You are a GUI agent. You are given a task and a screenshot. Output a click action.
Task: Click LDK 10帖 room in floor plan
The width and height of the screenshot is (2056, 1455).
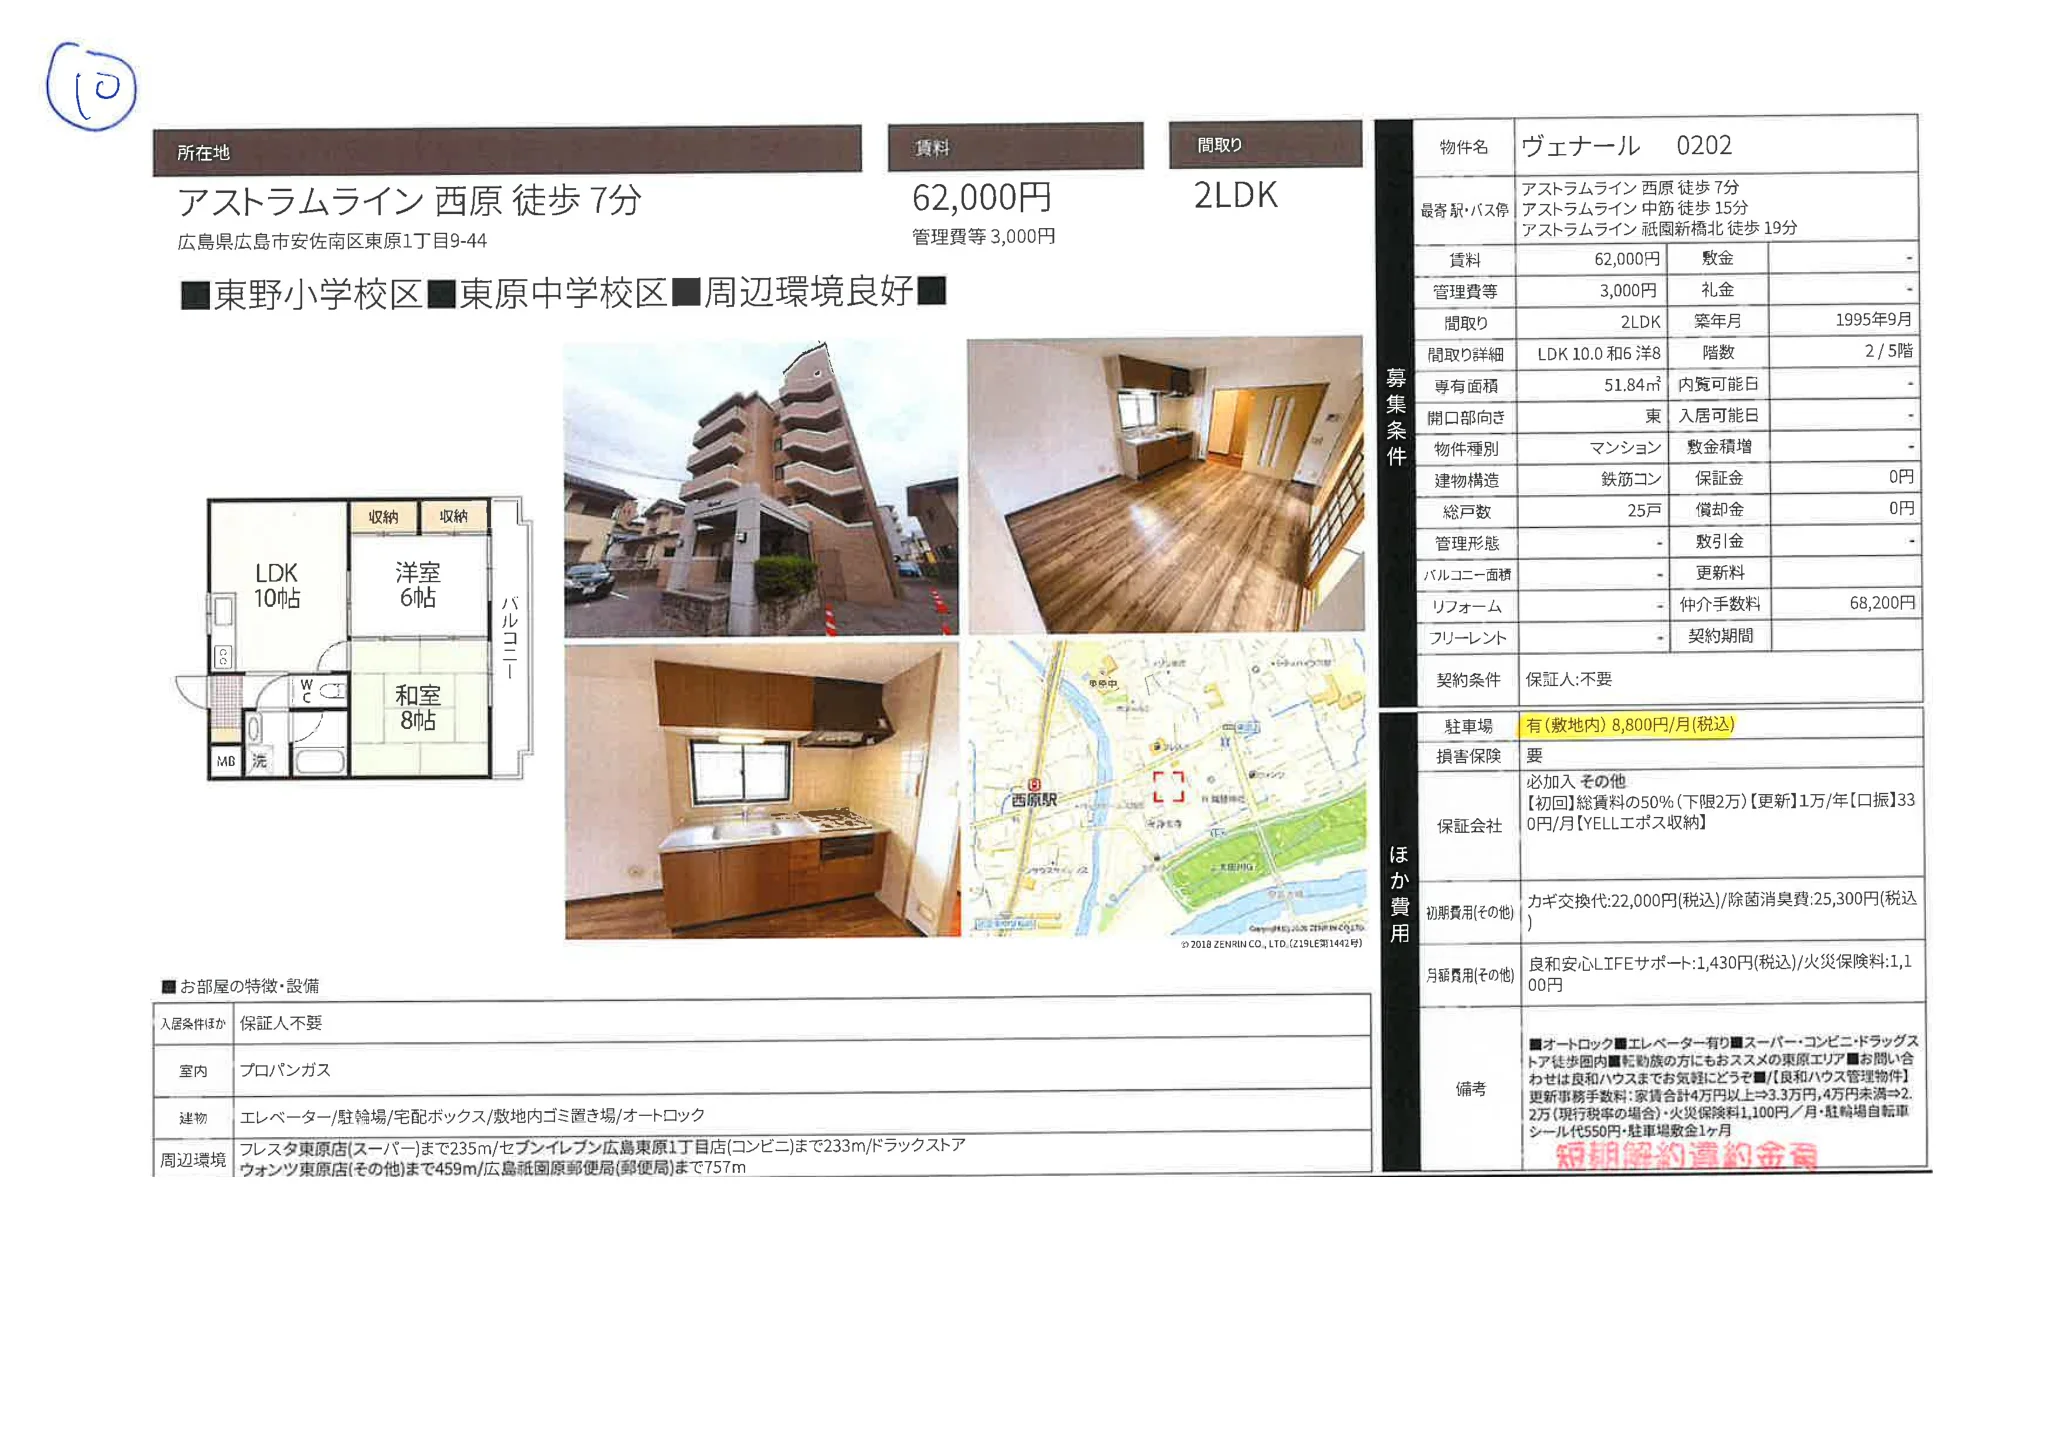click(x=276, y=585)
